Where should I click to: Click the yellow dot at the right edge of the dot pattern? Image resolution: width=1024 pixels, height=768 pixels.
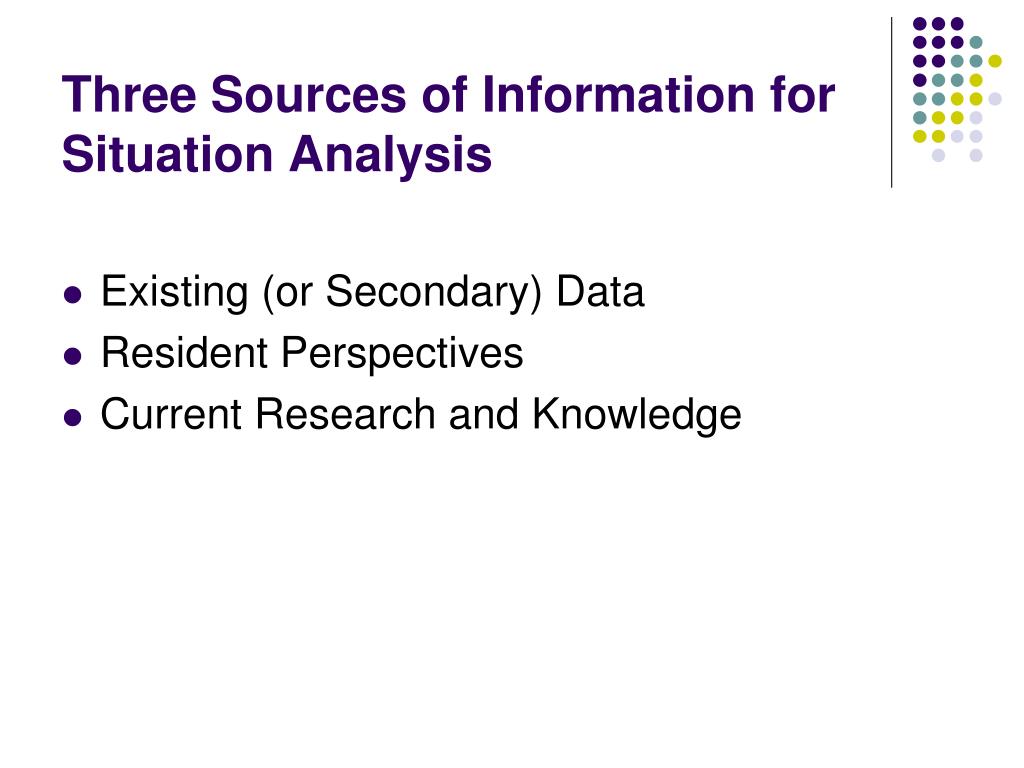995,61
